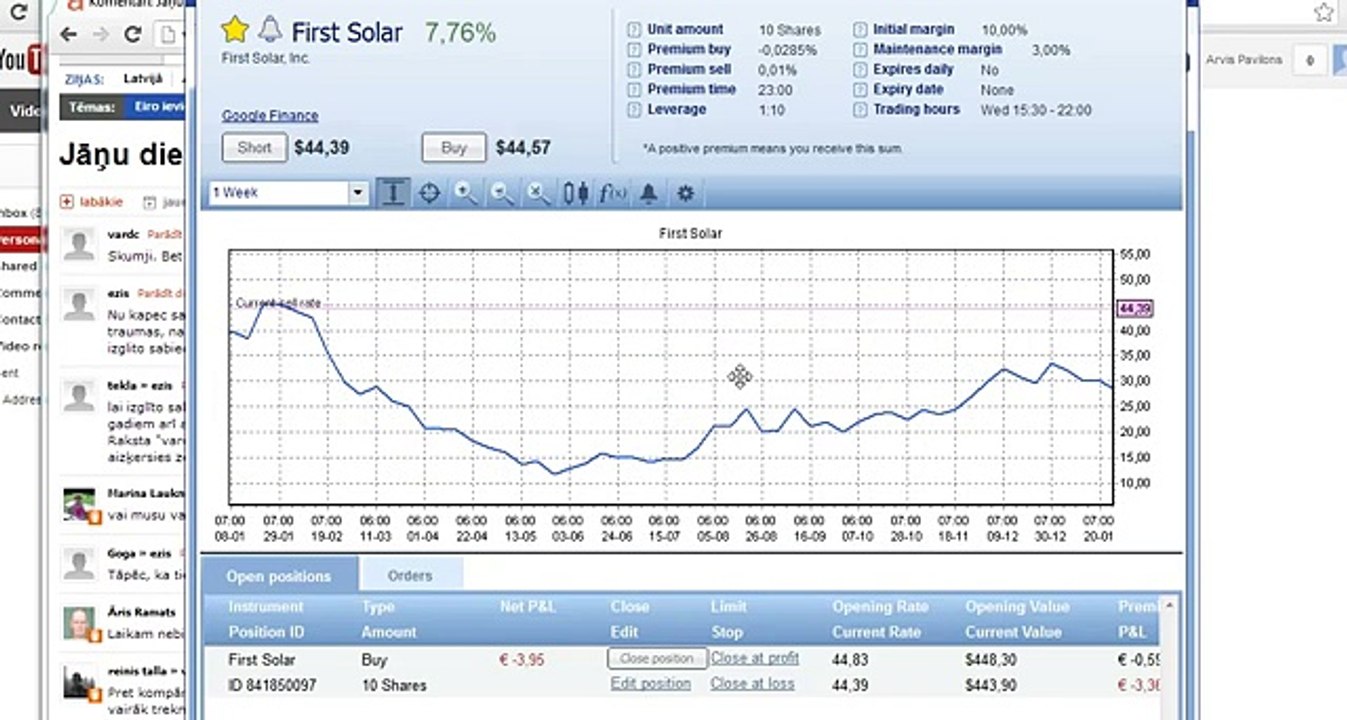Viewport: 1347px width, 720px height.
Task: Click the bookmark star in the browser's top-right corner
Action: pyautogui.click(x=1324, y=13)
